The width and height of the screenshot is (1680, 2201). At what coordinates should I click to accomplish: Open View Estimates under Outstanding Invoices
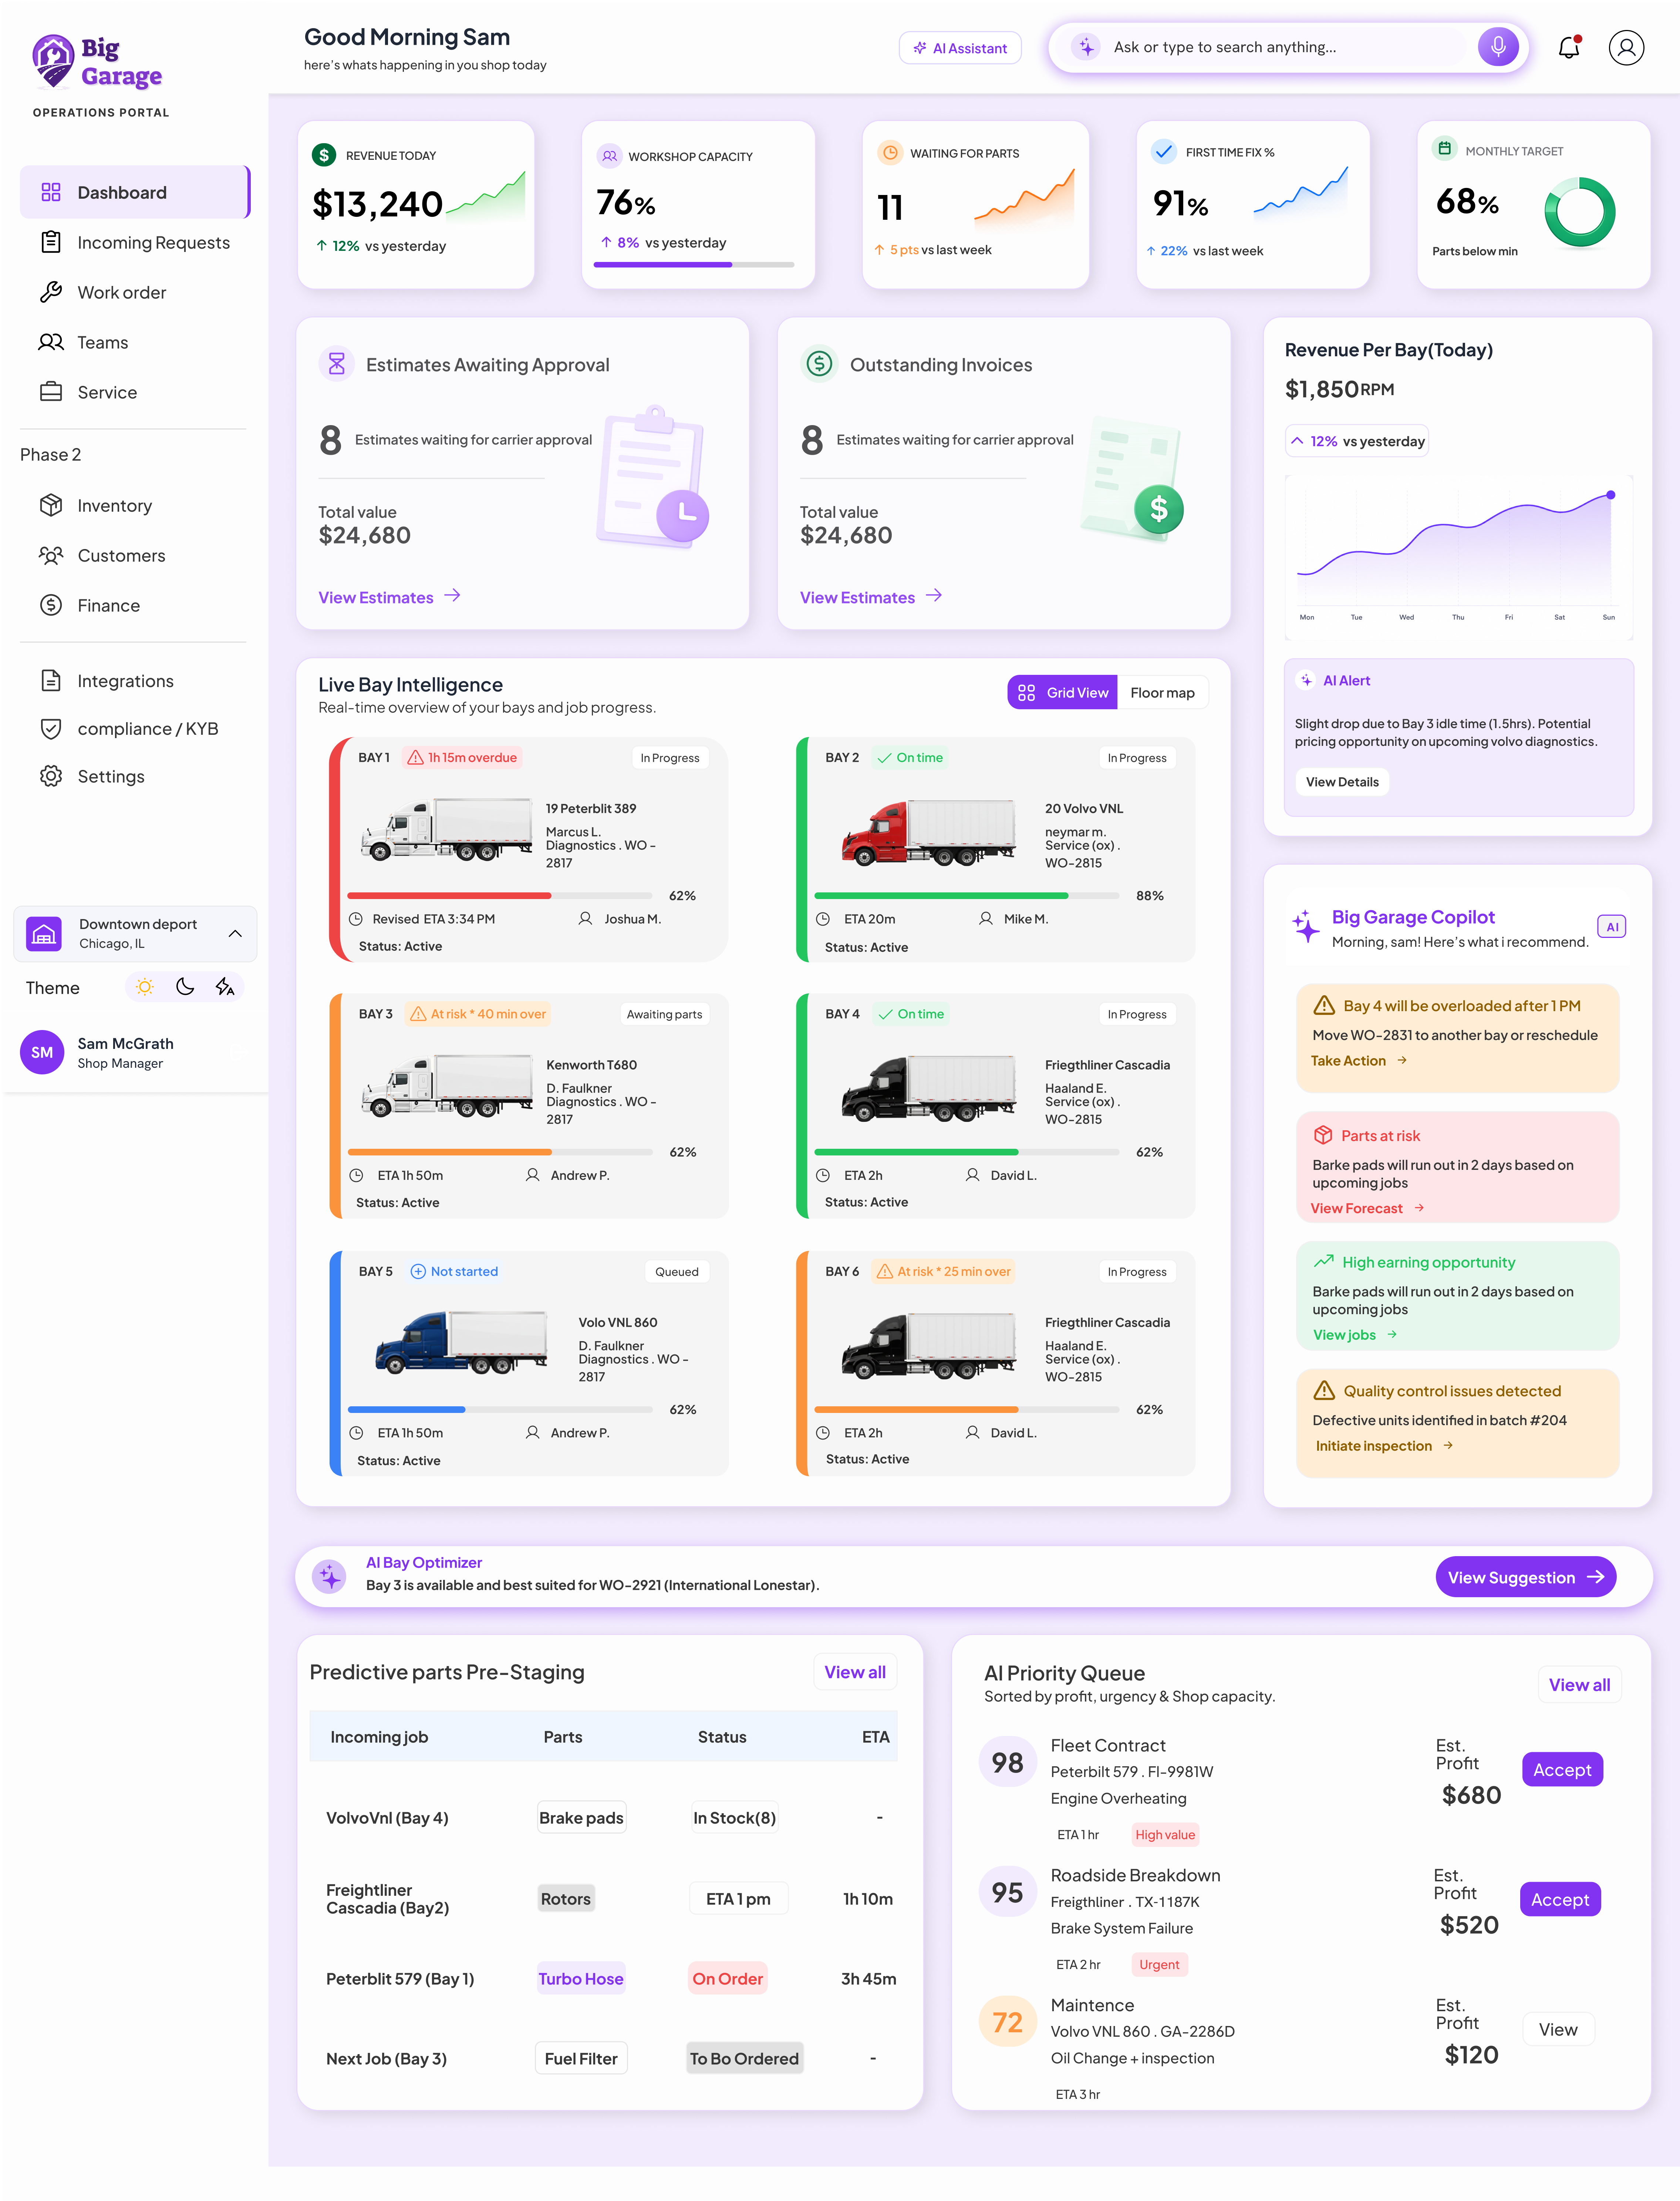pos(871,597)
